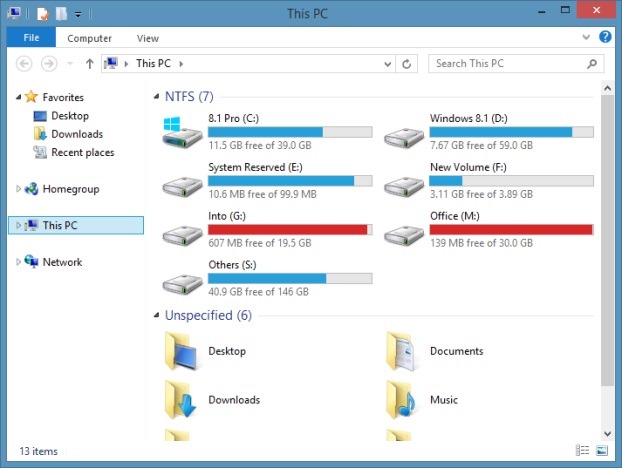This screenshot has width=622, height=468.
Task: Open the recent locations dropdown arrow
Action: pos(70,64)
